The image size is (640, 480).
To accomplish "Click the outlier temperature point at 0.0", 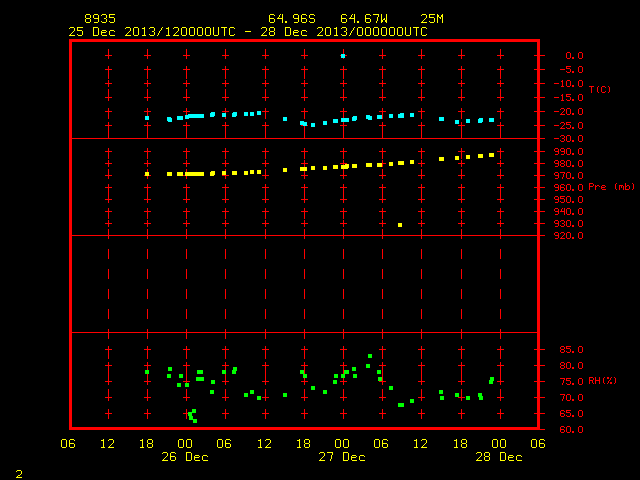I will coord(343,56).
